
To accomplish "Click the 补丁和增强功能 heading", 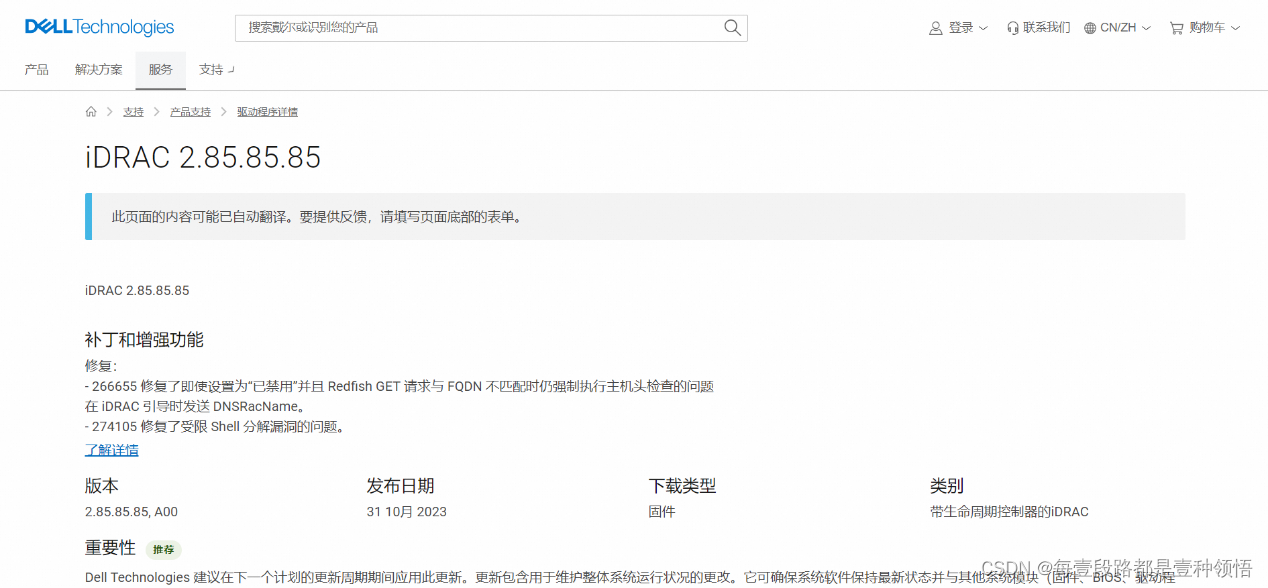I will (x=144, y=340).
